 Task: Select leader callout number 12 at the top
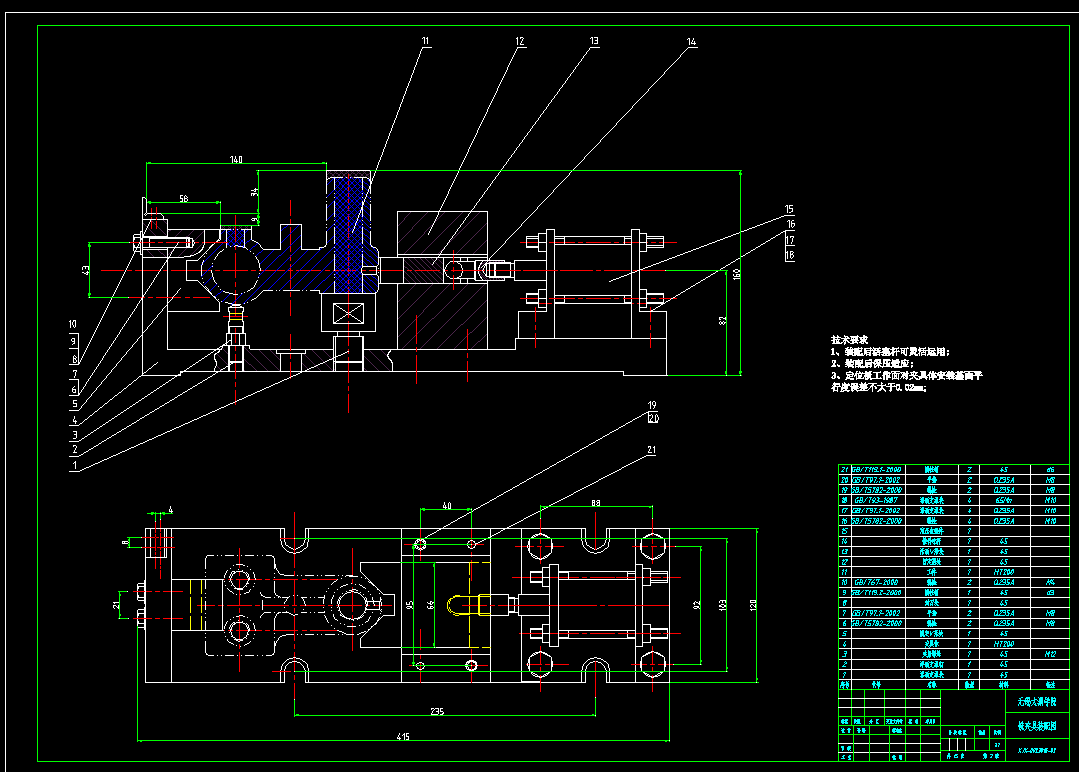tap(520, 41)
